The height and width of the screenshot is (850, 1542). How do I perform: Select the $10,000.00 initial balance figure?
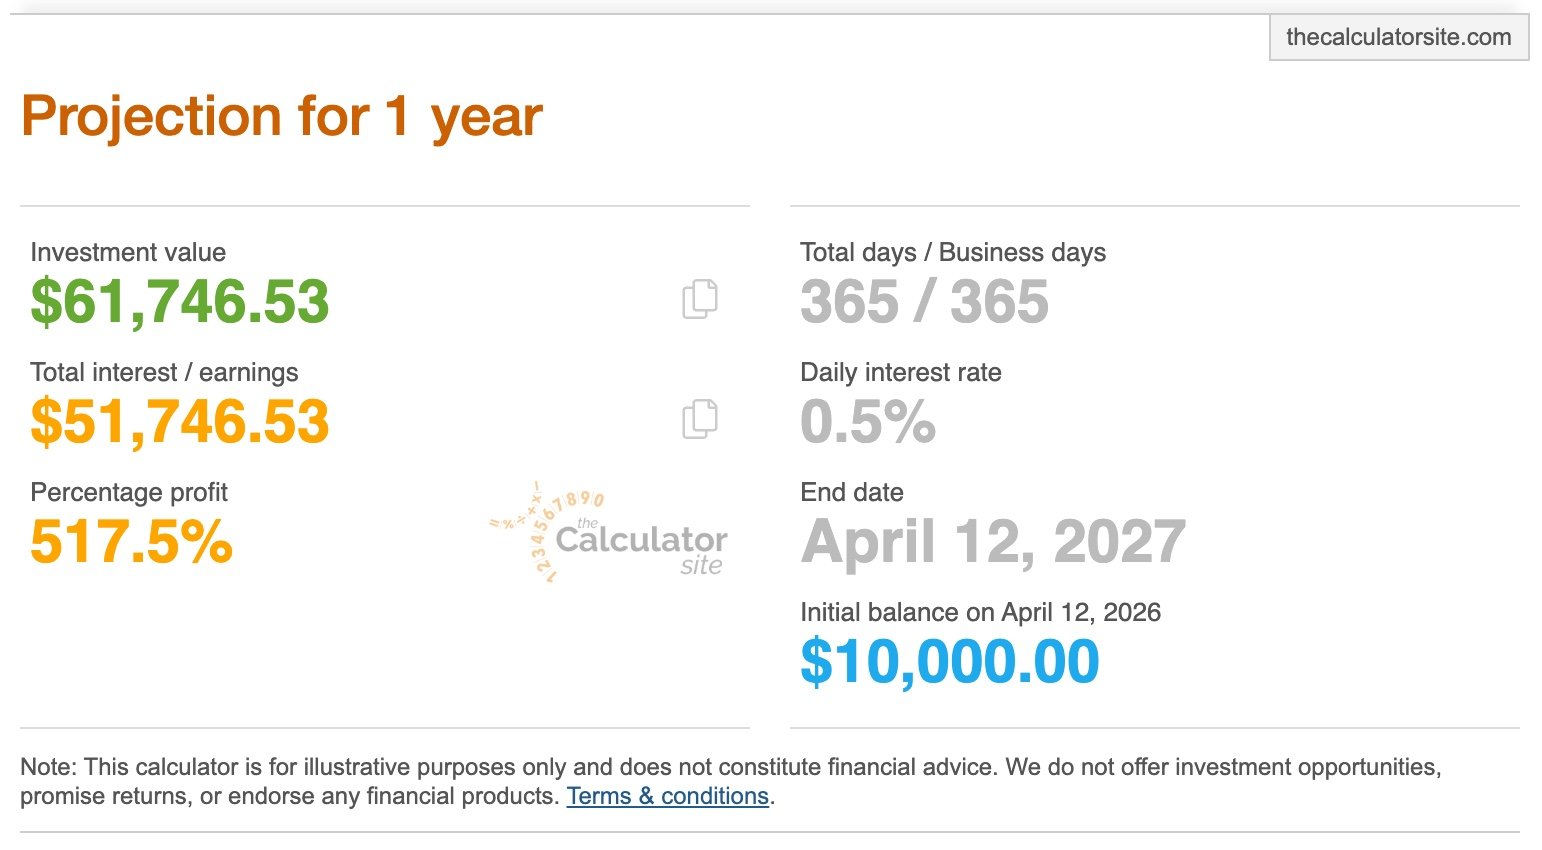click(x=950, y=660)
